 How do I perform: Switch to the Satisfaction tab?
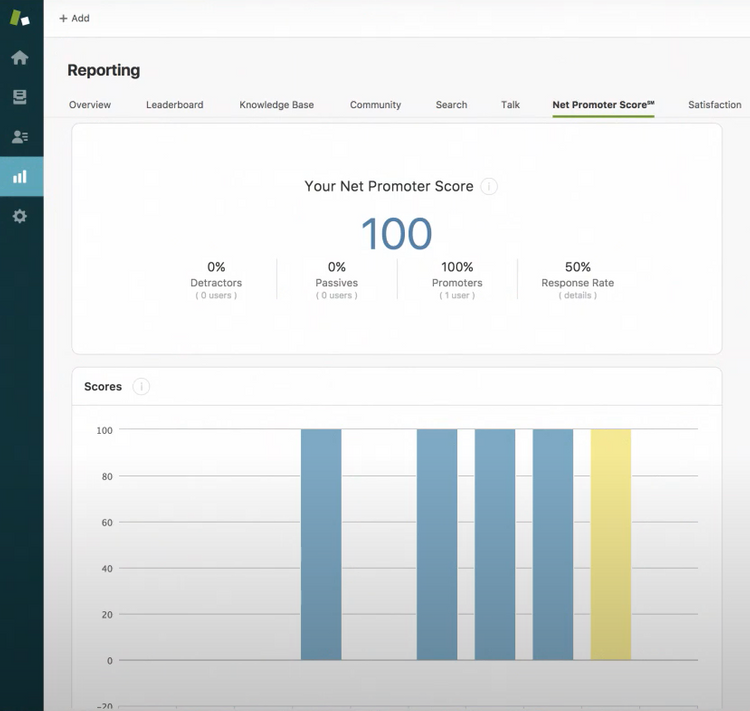click(715, 104)
